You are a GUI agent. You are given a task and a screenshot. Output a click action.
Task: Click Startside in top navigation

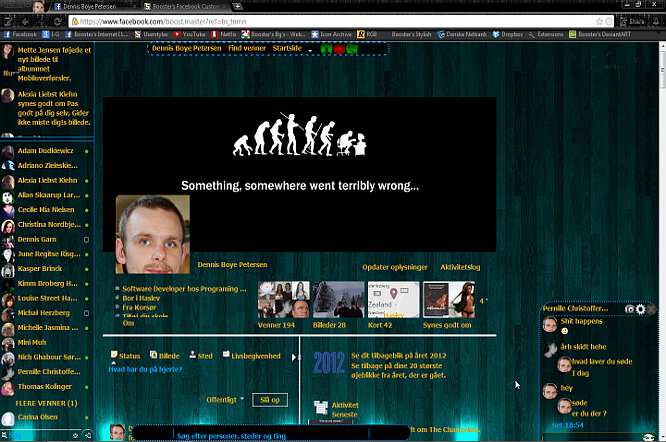pyautogui.click(x=287, y=48)
